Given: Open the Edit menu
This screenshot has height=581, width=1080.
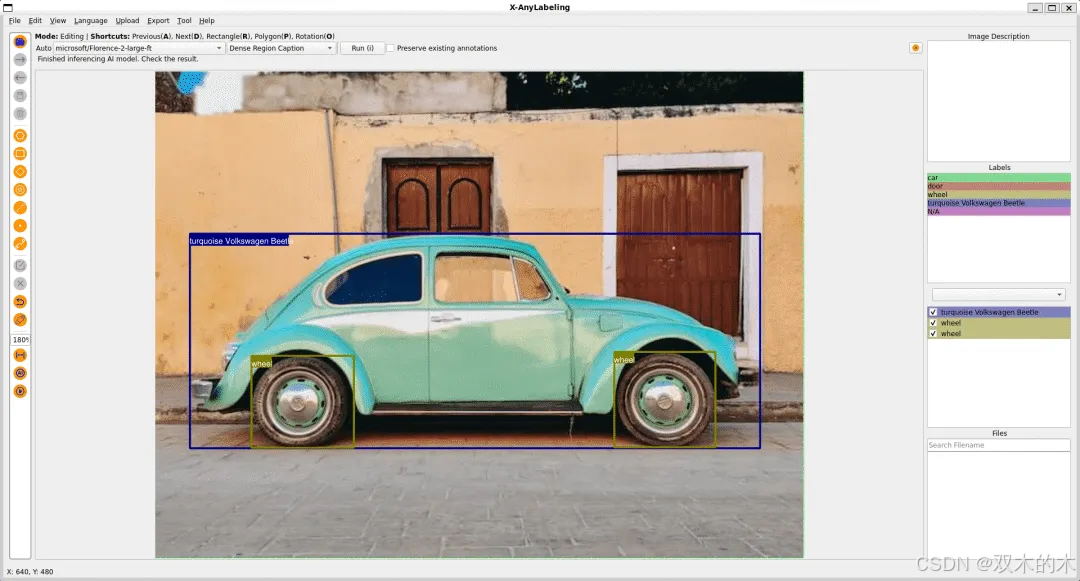Looking at the screenshot, I should [35, 21].
